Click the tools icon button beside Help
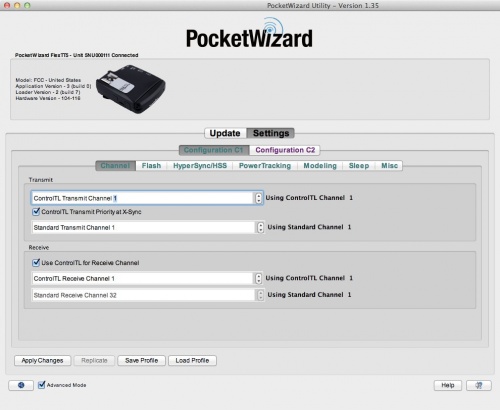500x410 pixels. pyautogui.click(x=479, y=385)
